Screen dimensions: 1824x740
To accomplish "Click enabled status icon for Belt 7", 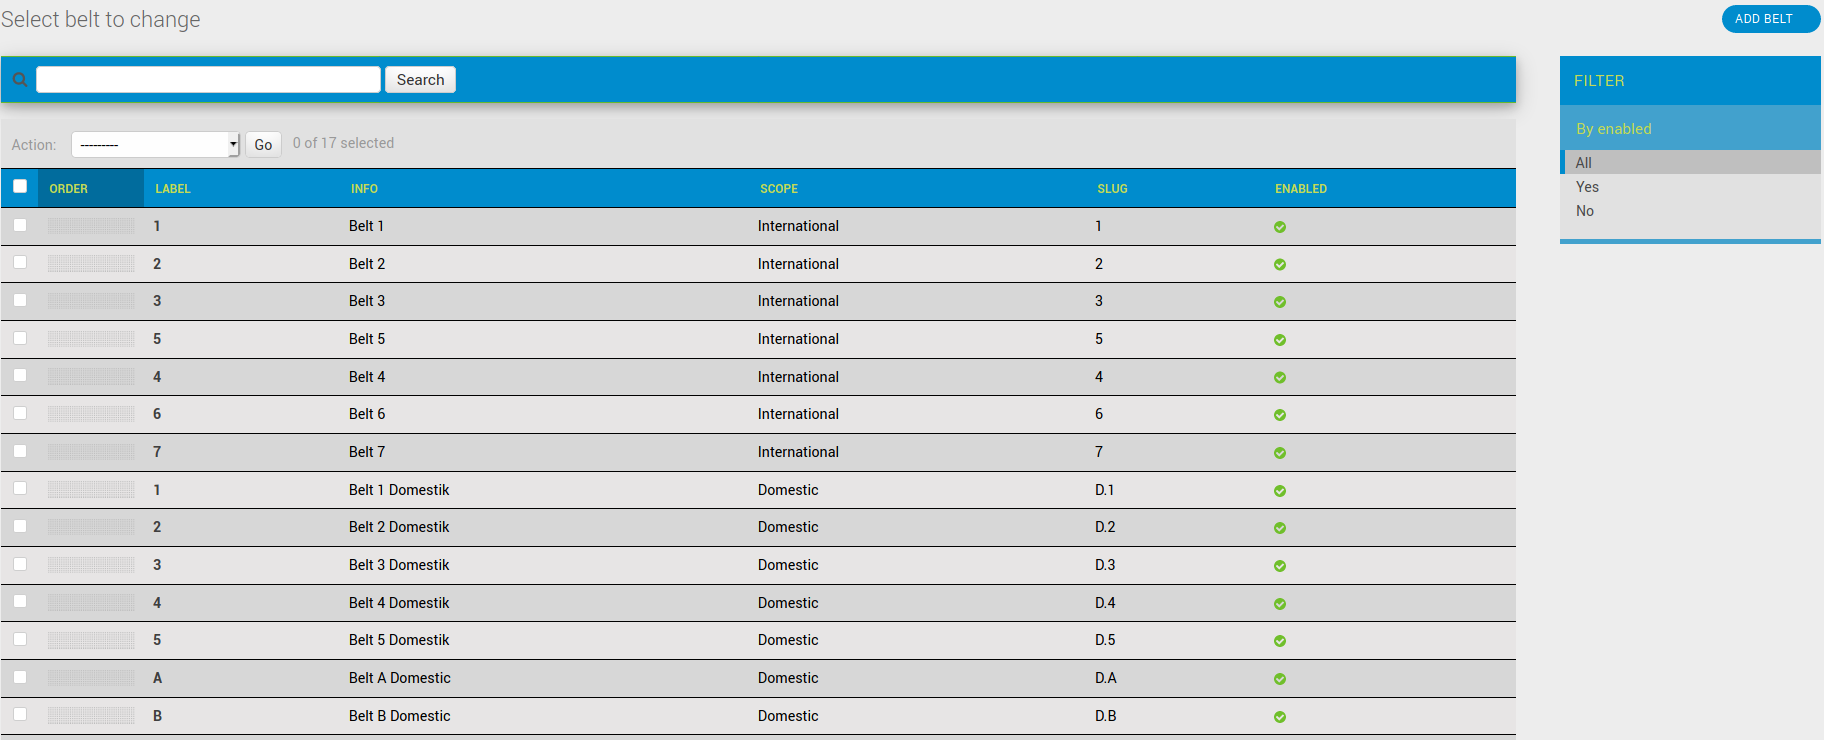I will 1279,453.
